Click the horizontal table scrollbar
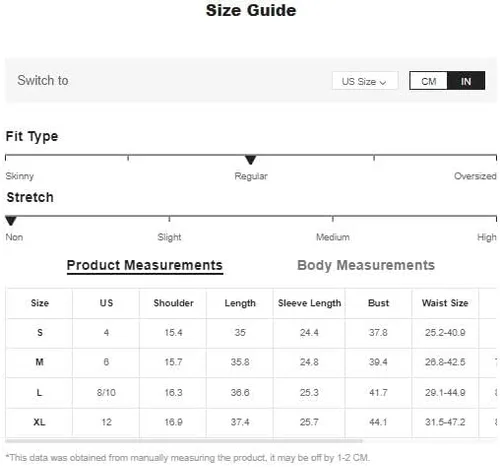The image size is (500, 467). pos(184,441)
